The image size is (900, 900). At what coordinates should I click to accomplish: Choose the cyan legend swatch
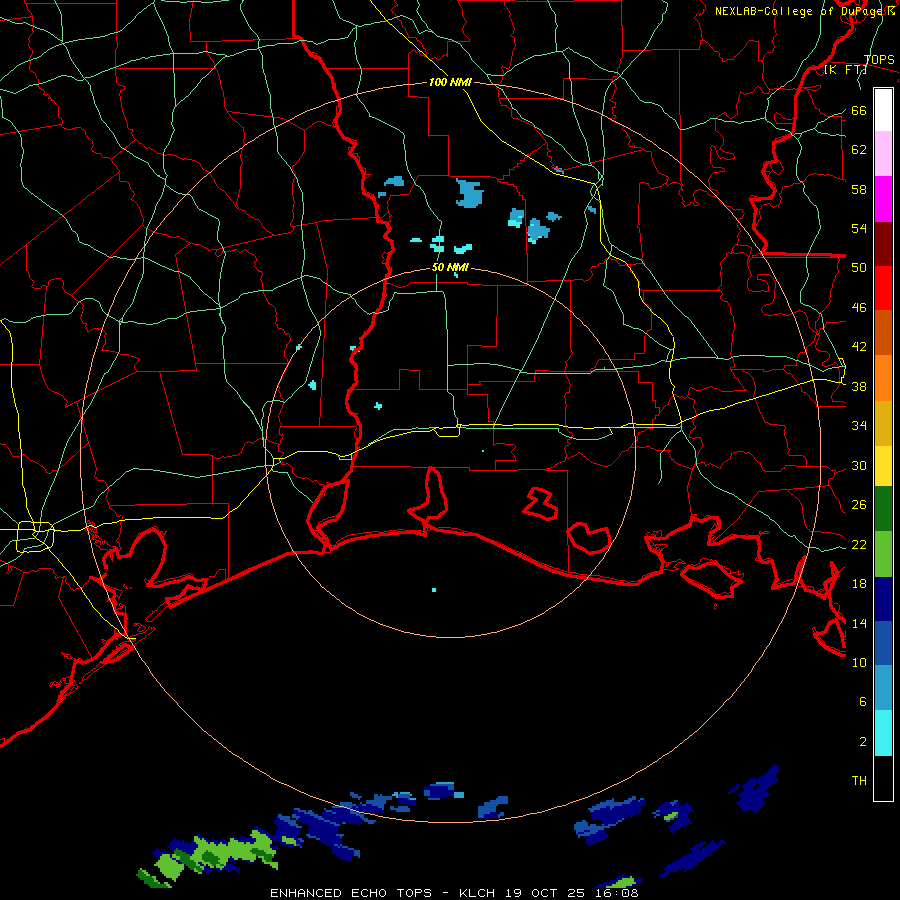tap(883, 733)
